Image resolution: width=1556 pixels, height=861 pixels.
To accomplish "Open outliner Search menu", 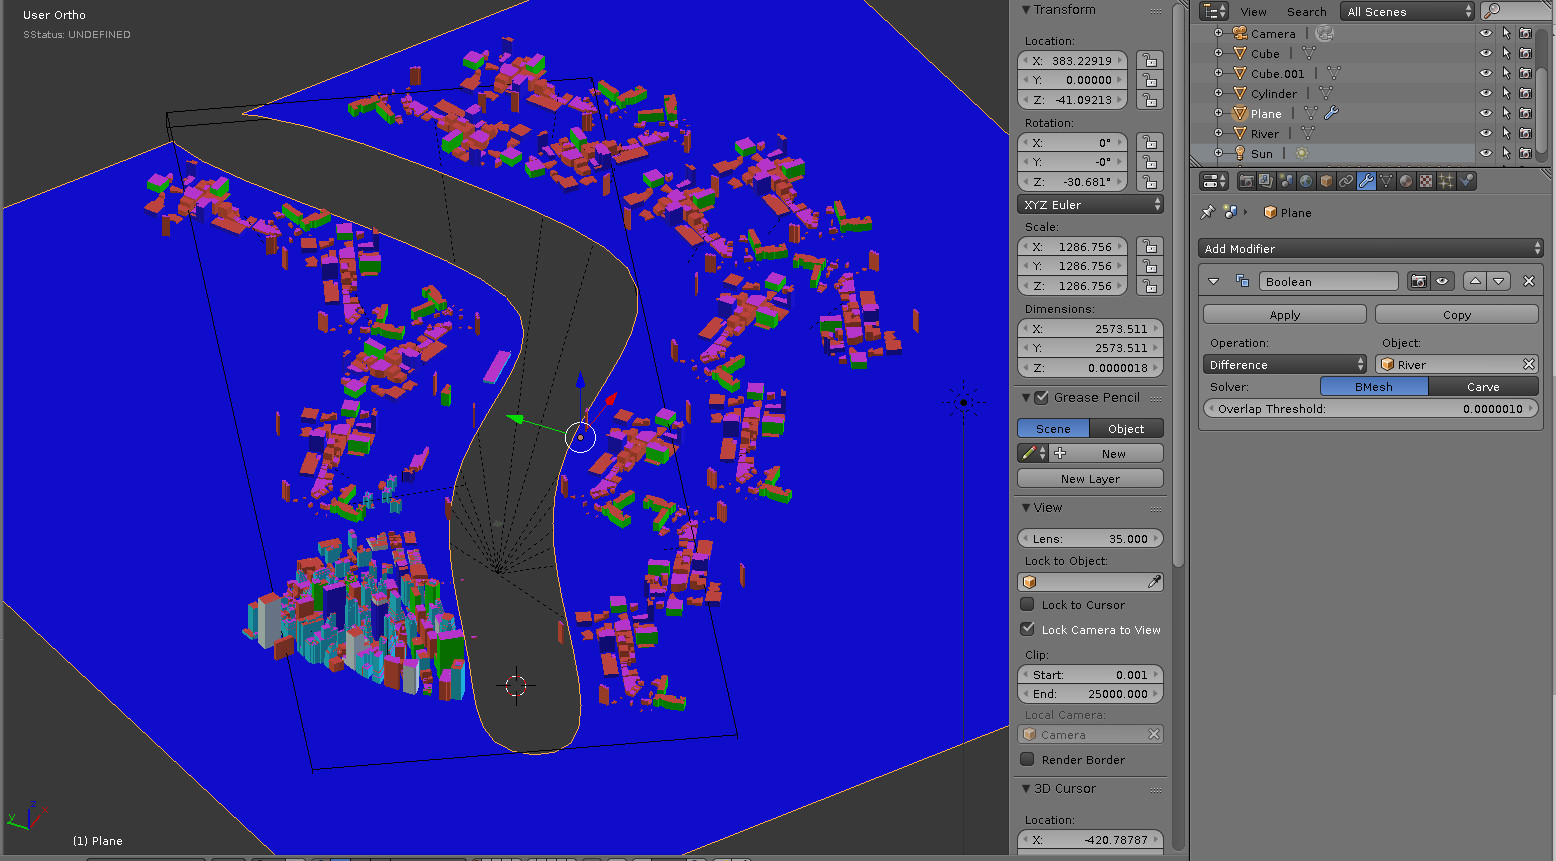I will click(x=1306, y=12).
